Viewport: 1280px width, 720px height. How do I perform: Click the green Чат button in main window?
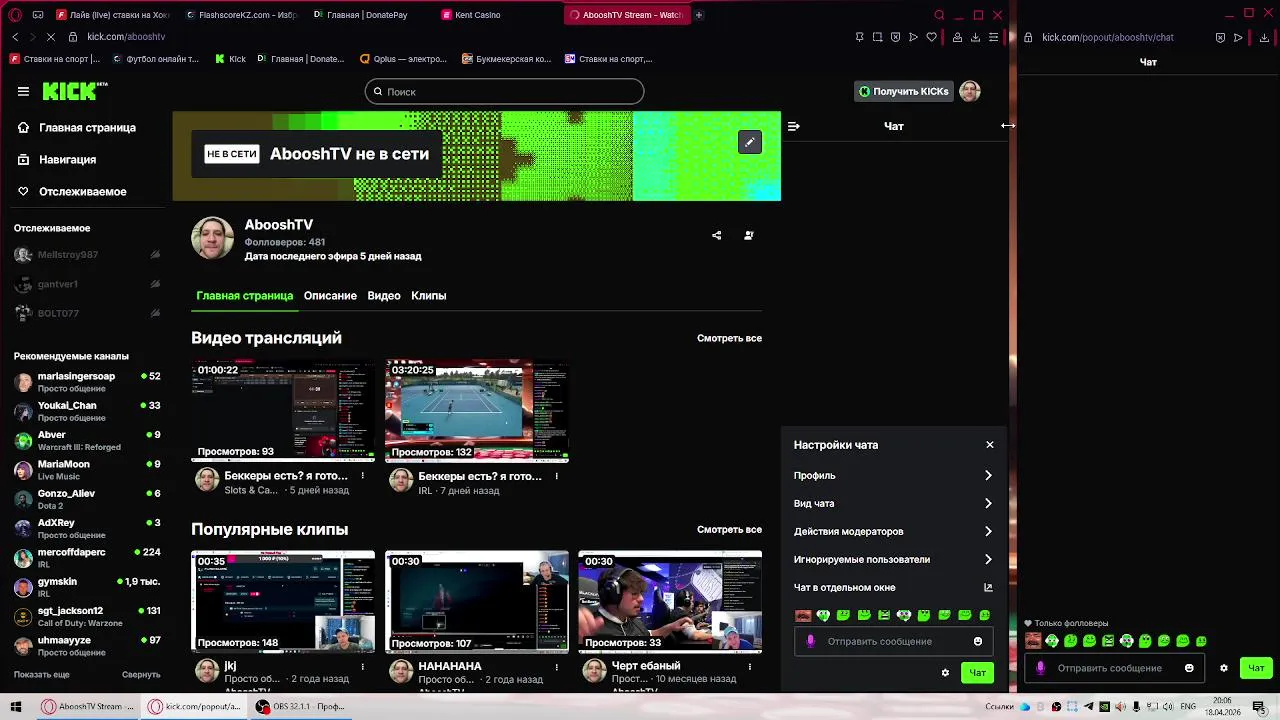[x=977, y=673]
